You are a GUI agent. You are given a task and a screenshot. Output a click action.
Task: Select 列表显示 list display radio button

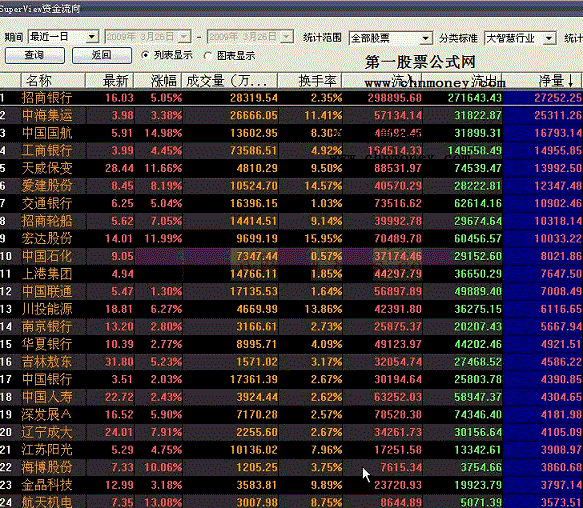click(145, 55)
